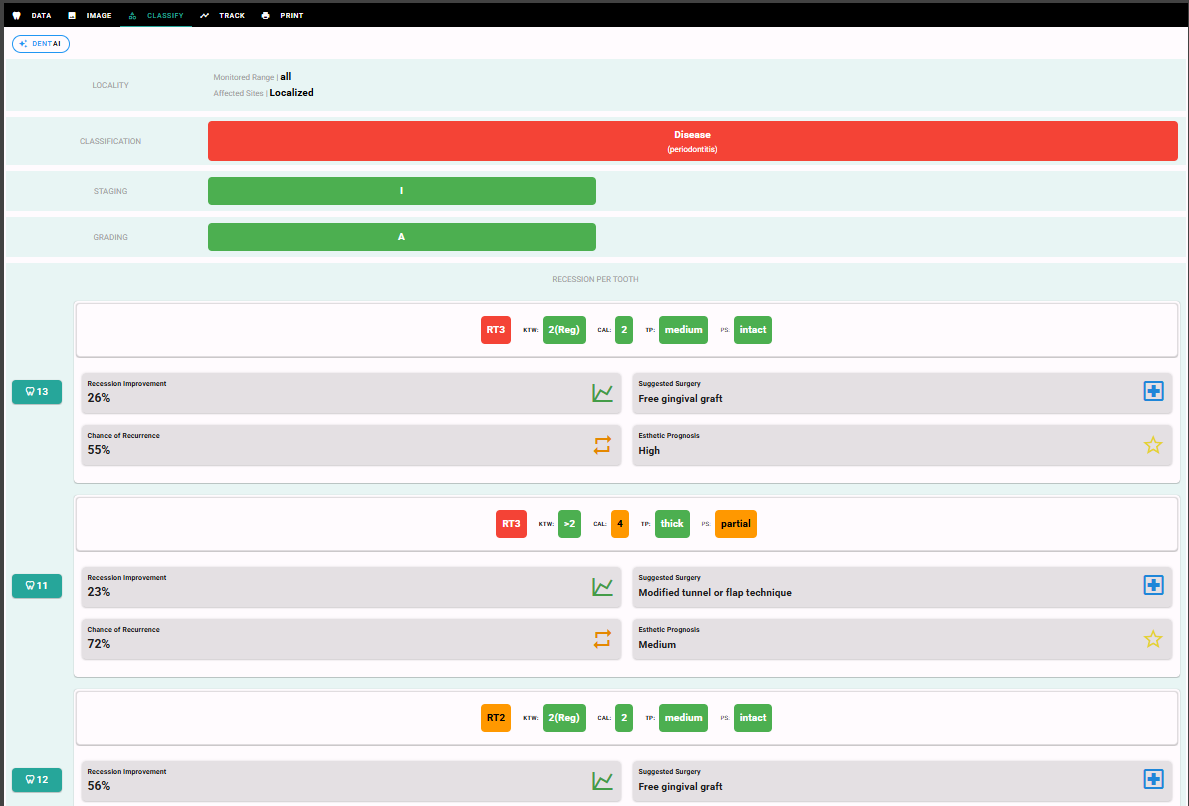The height and width of the screenshot is (806, 1189).
Task: Click the STAGING row label
Action: 111,192
